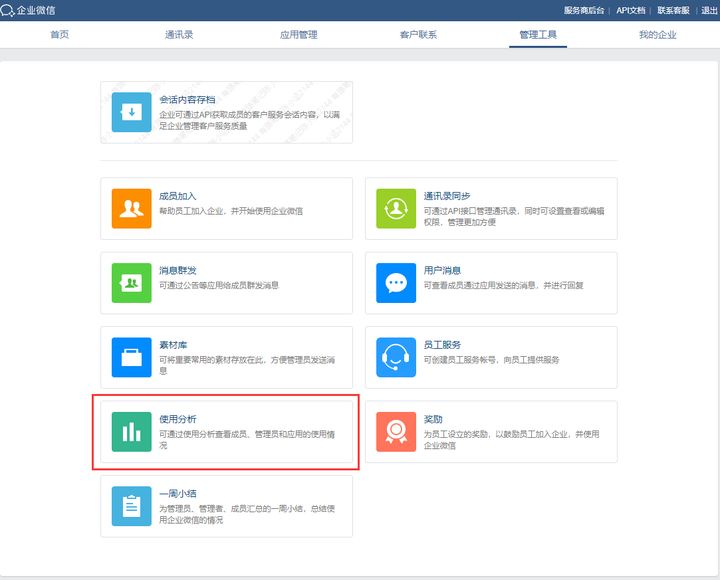Open the 我的企业 tab
Viewport: 720px width, 580px height.
point(657,35)
